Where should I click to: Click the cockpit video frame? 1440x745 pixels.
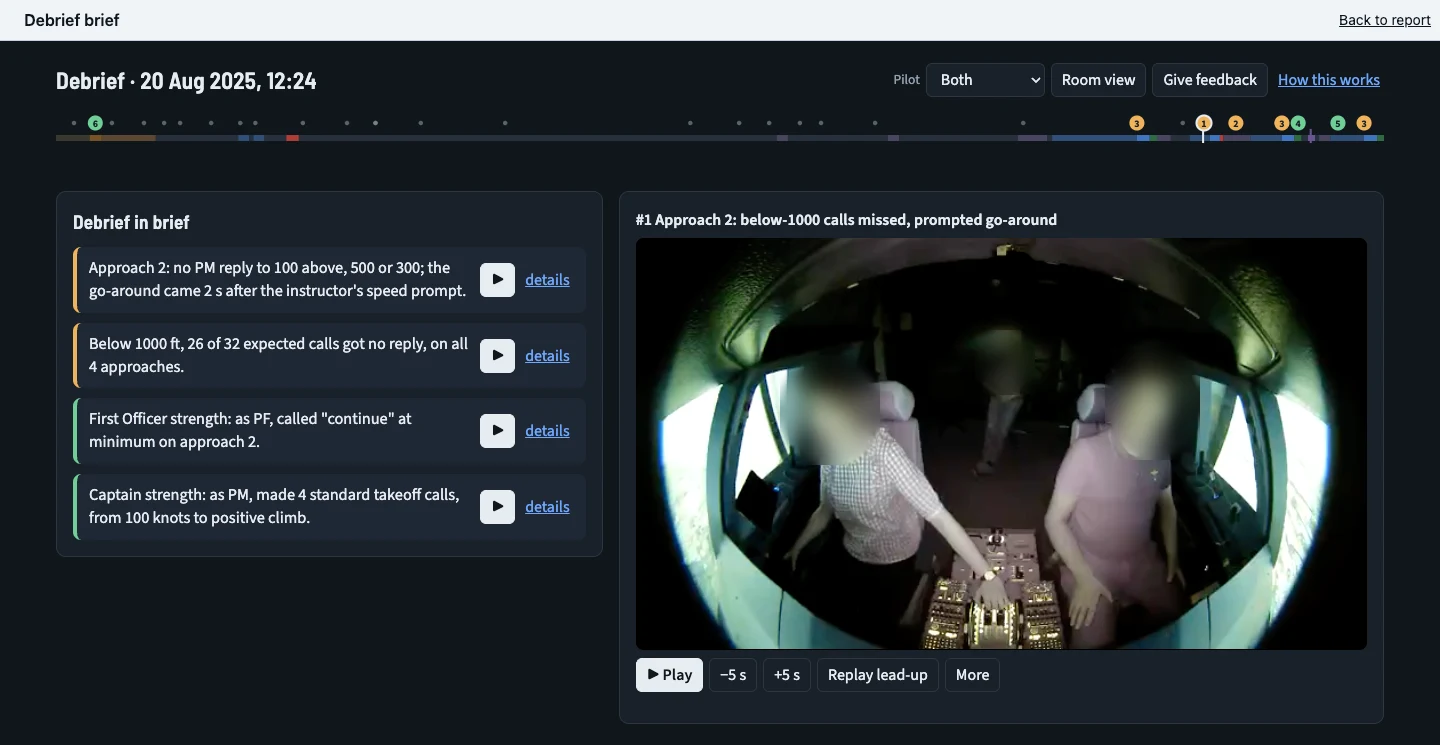tap(1001, 444)
